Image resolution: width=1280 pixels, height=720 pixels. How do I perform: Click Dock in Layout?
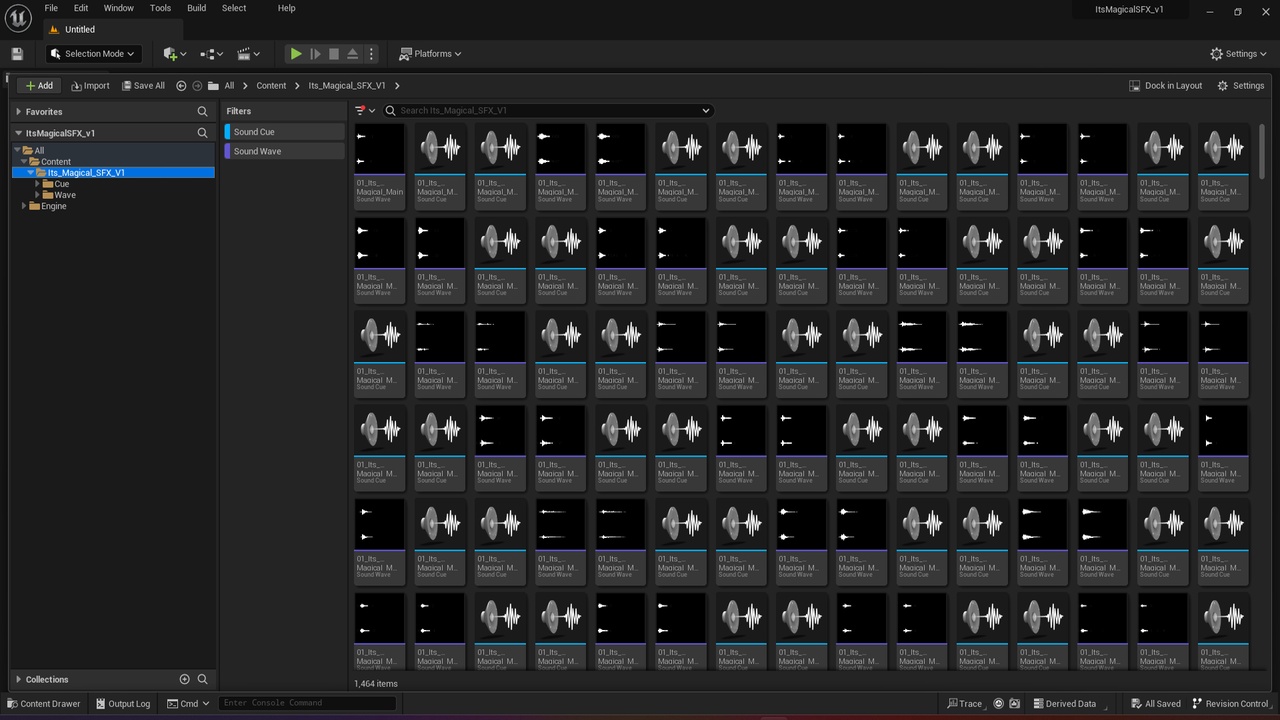tap(1166, 86)
